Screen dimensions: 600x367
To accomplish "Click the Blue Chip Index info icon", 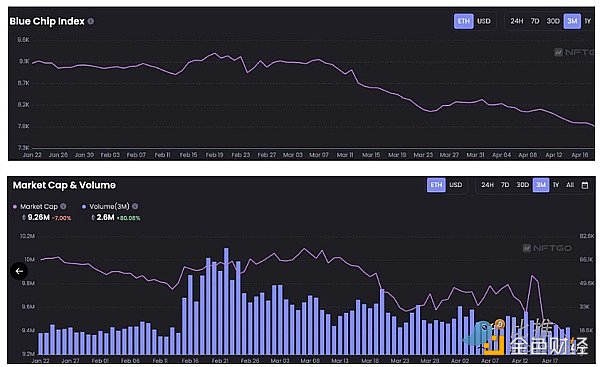I will [91, 21].
